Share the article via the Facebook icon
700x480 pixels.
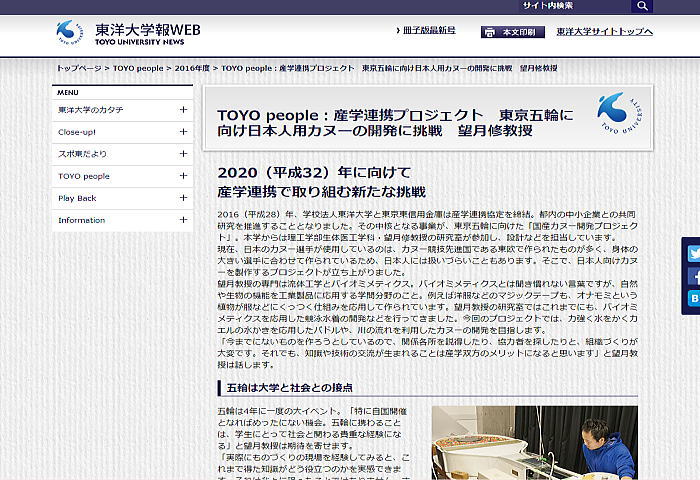point(694,276)
